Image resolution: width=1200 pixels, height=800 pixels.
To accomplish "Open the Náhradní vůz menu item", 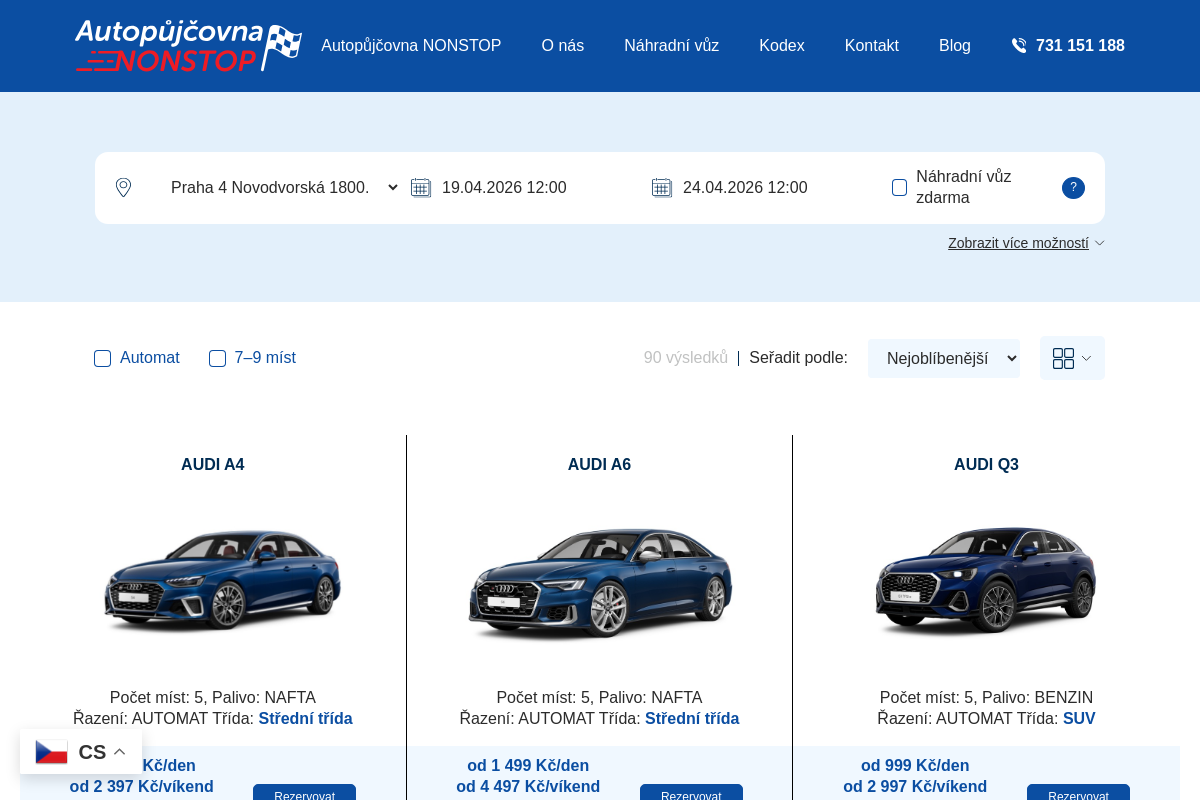I will (671, 46).
